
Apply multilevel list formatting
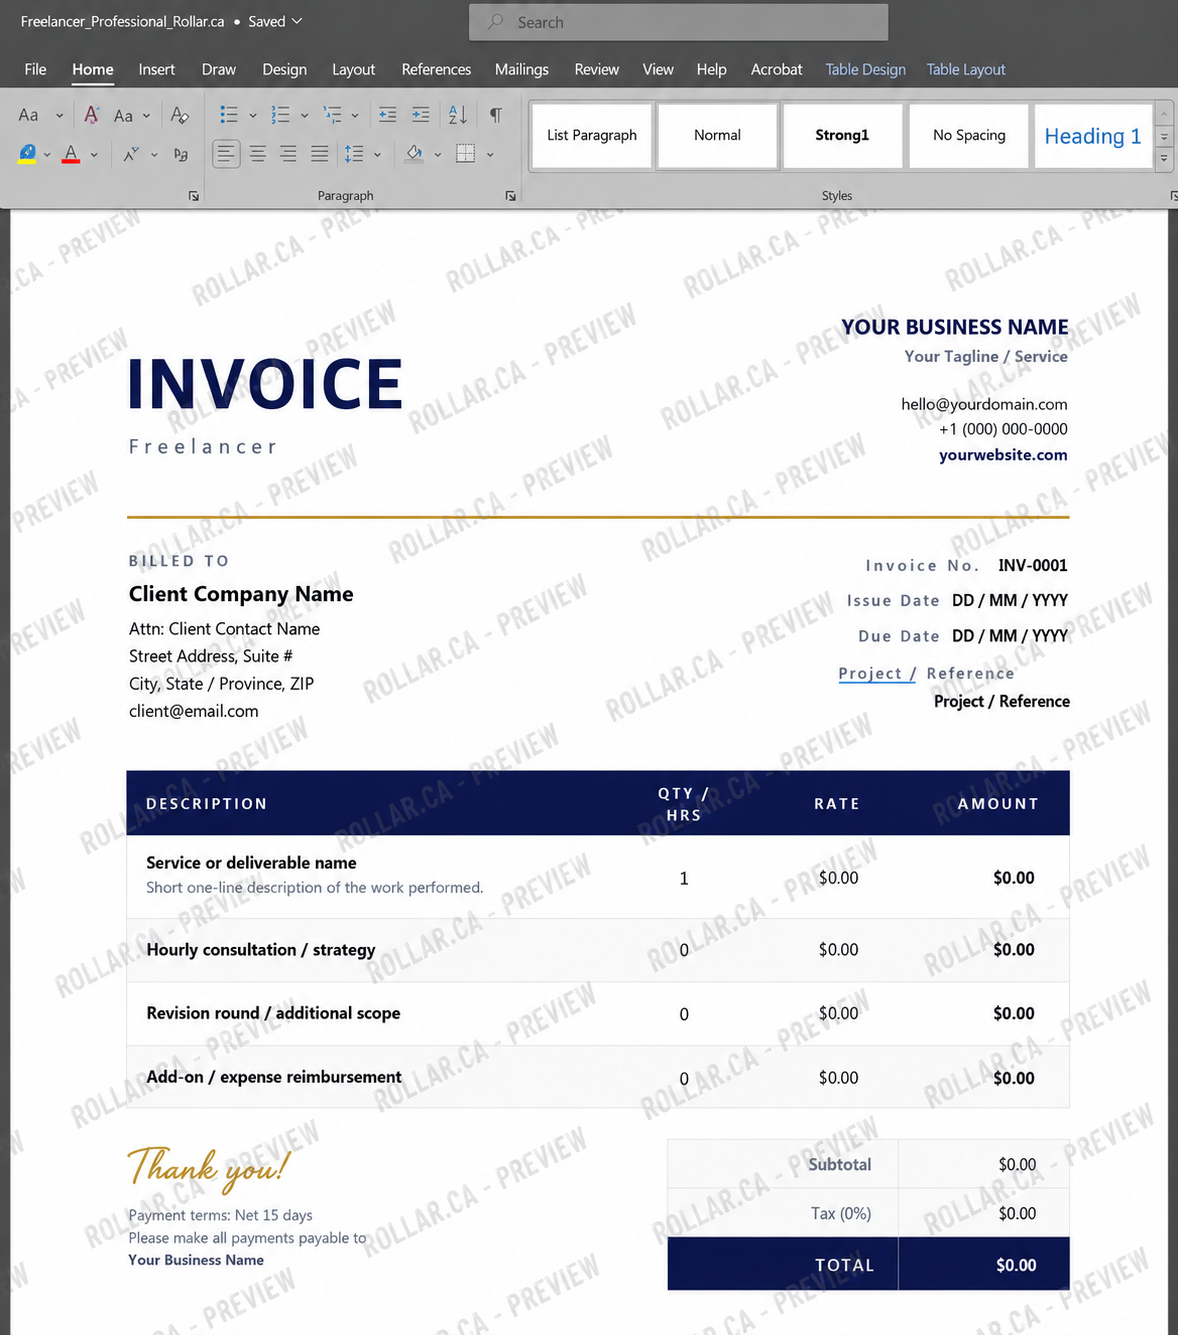333,115
